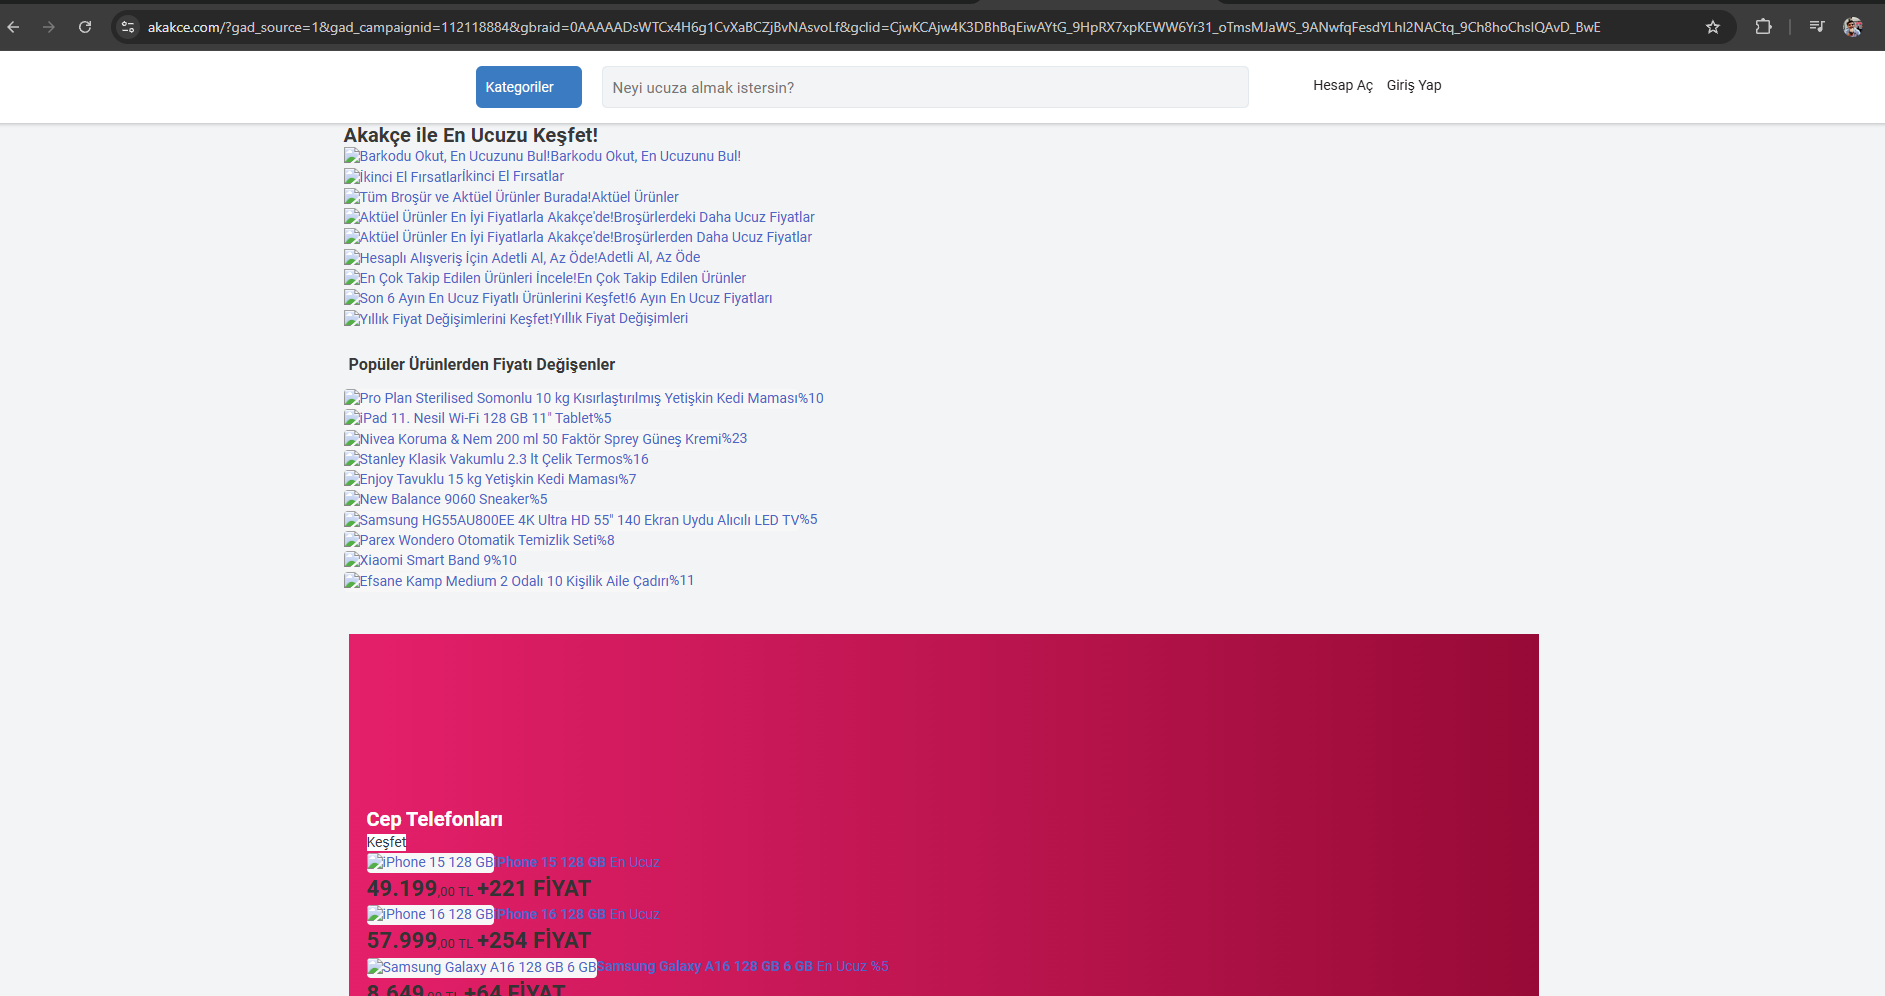1885x996 pixels.
Task: Open iPad 11. Nesil Wi-Fi tablet product
Action: (x=478, y=418)
